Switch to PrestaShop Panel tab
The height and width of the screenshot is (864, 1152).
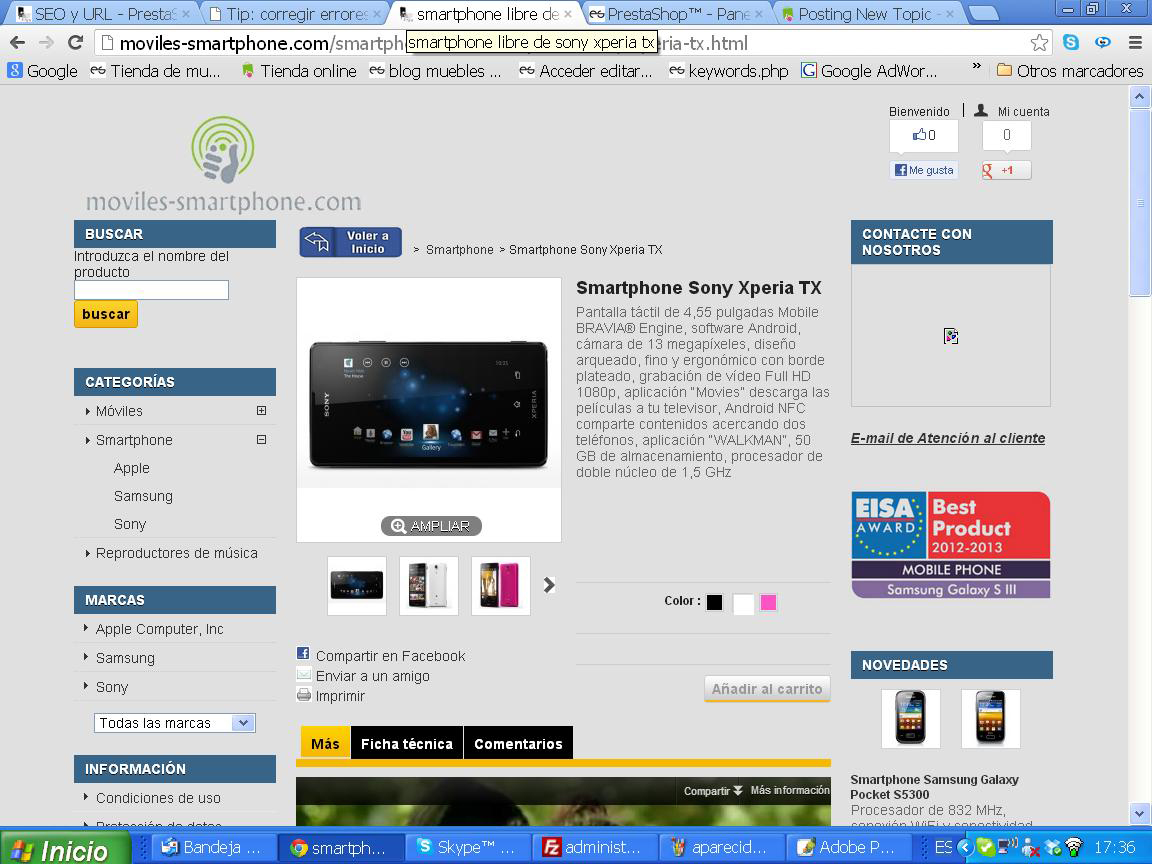pyautogui.click(x=678, y=14)
